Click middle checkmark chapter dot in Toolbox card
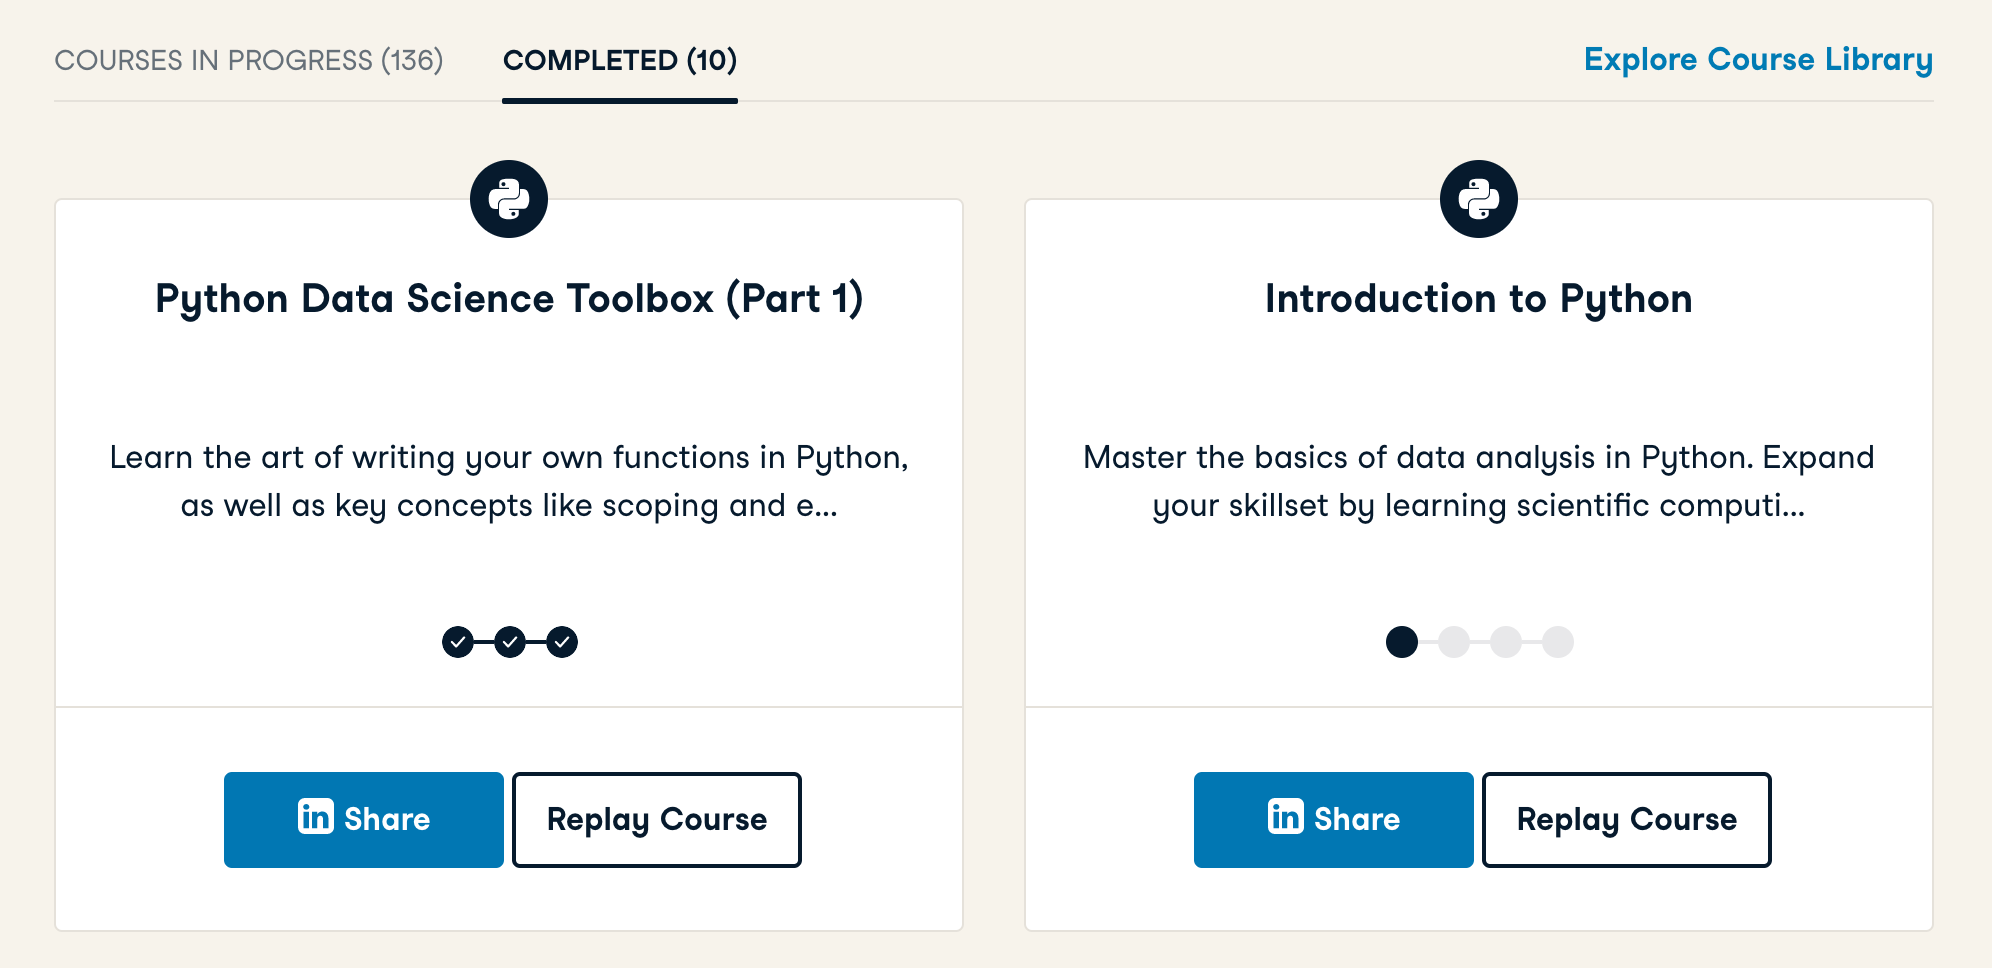 tap(510, 642)
